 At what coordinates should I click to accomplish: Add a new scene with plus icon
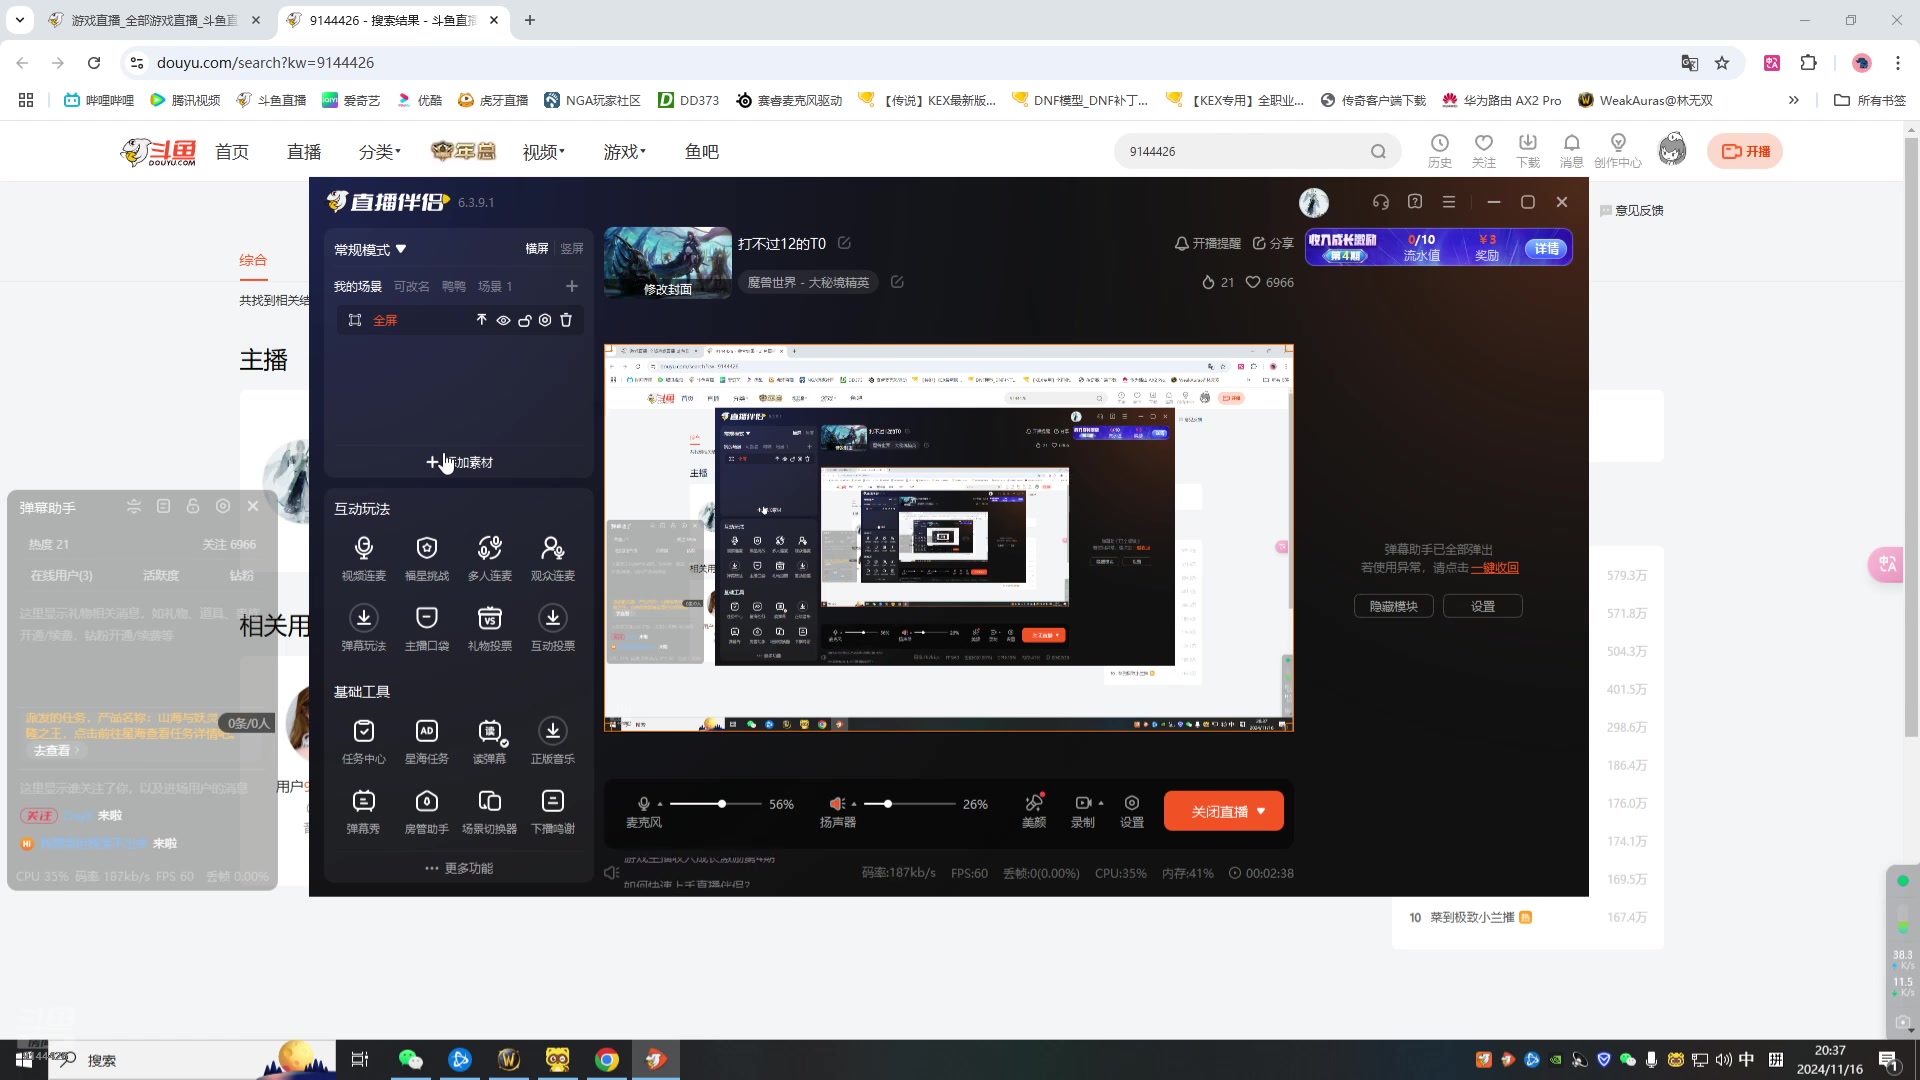click(572, 286)
